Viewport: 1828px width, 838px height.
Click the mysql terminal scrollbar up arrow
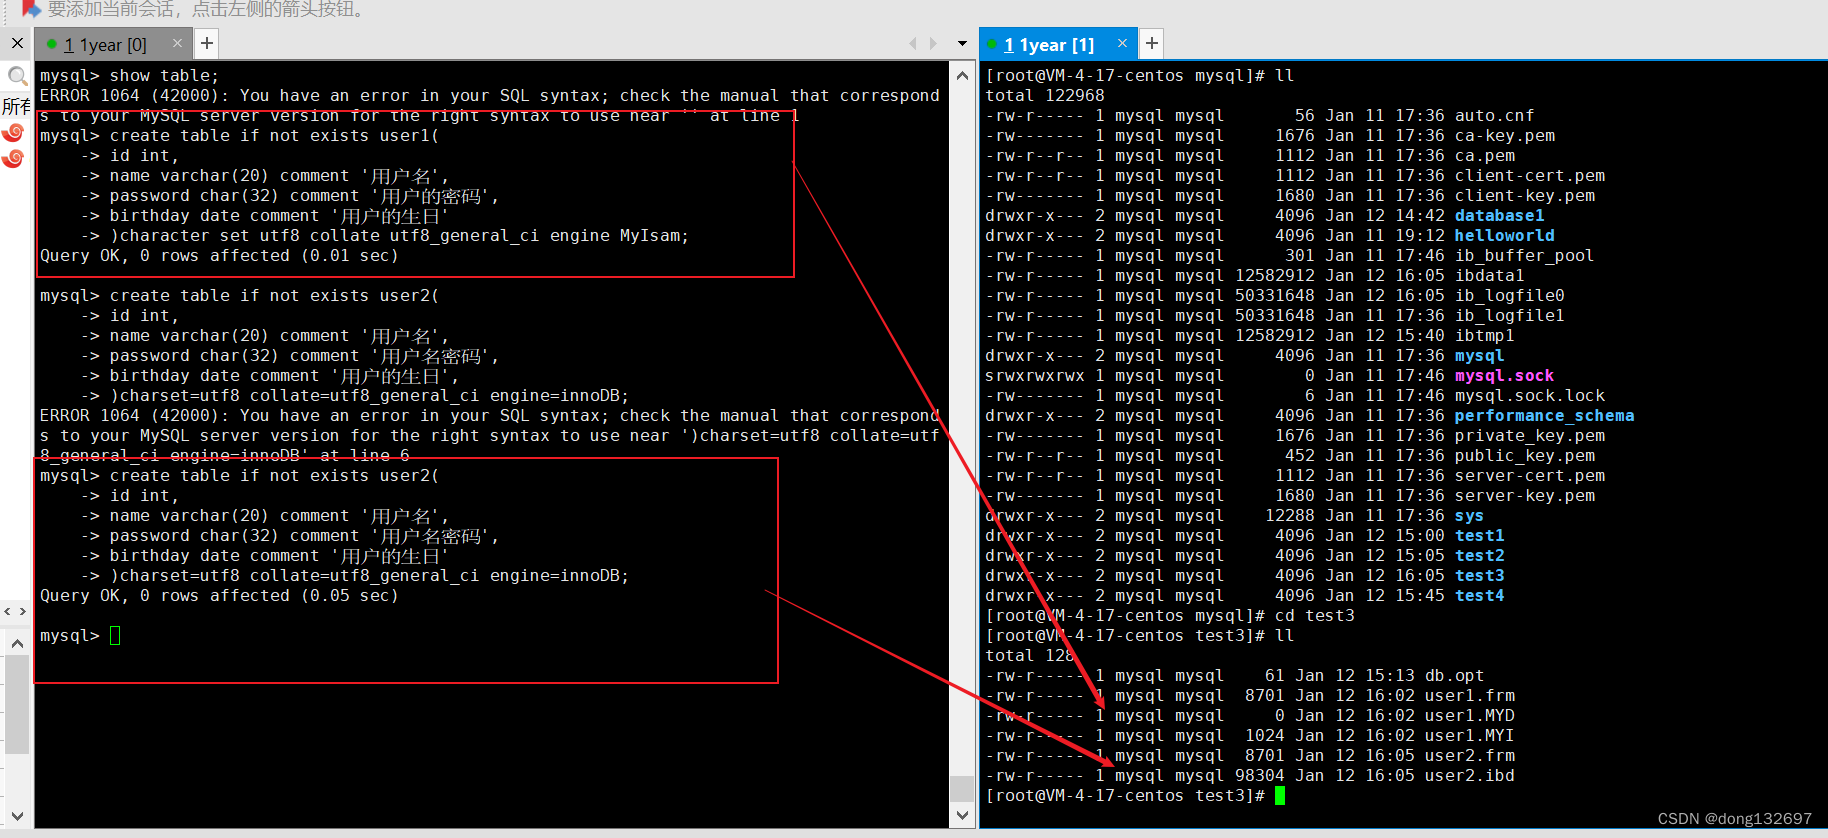[x=962, y=75]
